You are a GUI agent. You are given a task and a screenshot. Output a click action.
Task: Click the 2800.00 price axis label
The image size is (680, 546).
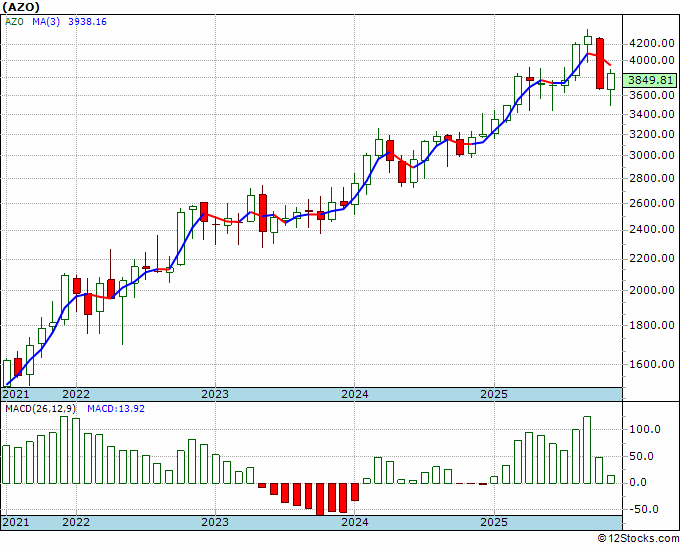click(x=651, y=178)
